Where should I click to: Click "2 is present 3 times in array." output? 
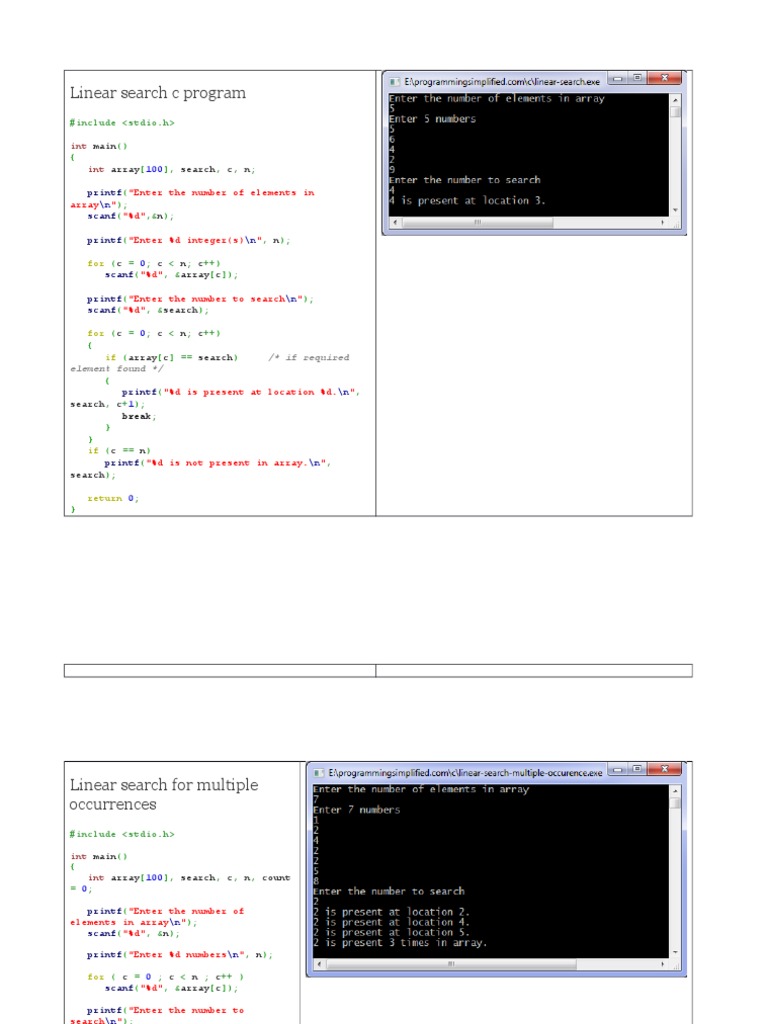tap(400, 943)
